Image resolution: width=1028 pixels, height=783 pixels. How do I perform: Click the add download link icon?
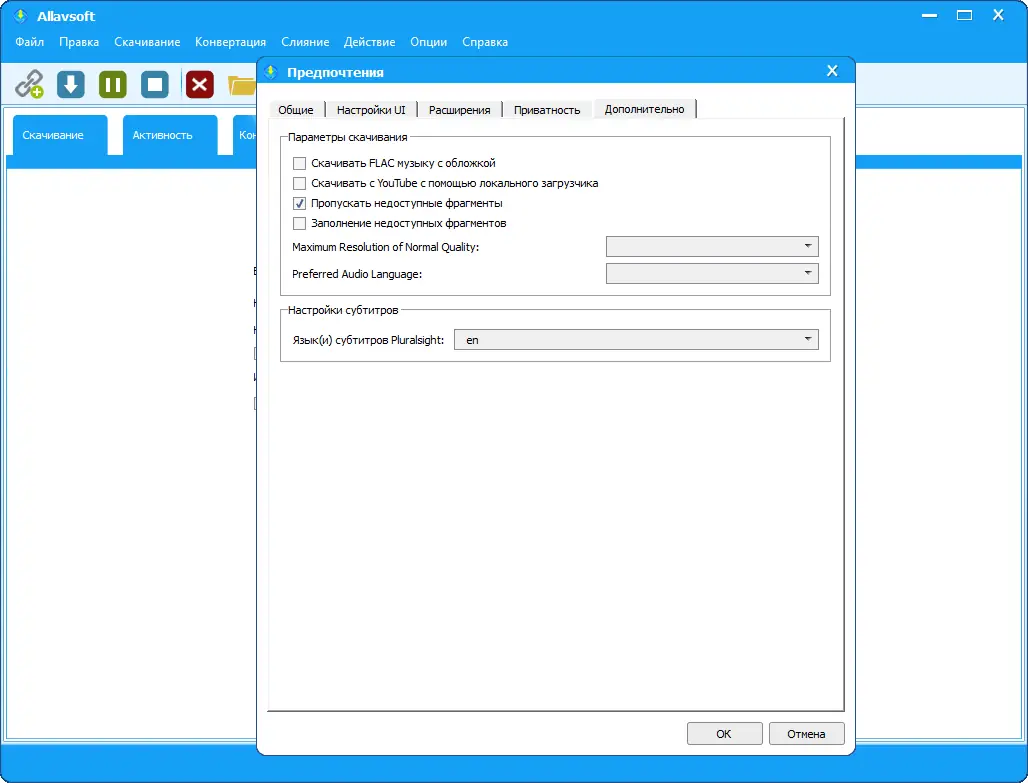coord(27,85)
